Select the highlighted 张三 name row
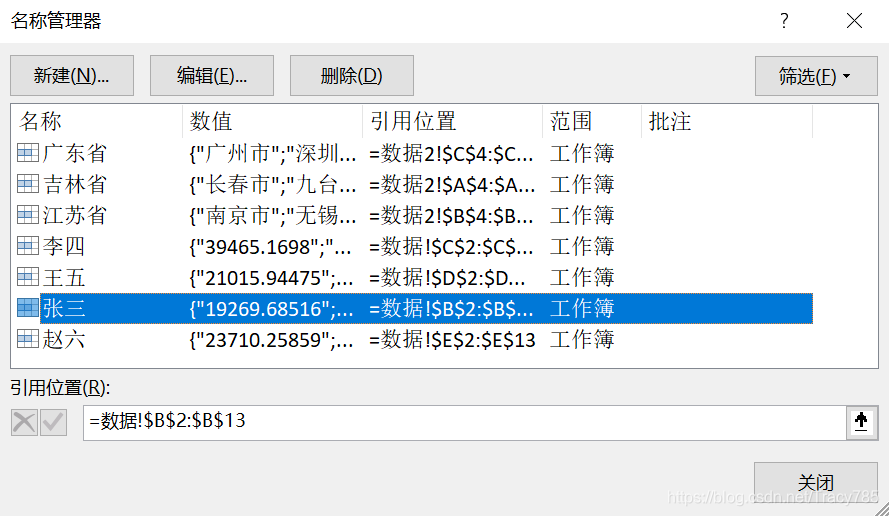The width and height of the screenshot is (889, 516). [x=415, y=308]
